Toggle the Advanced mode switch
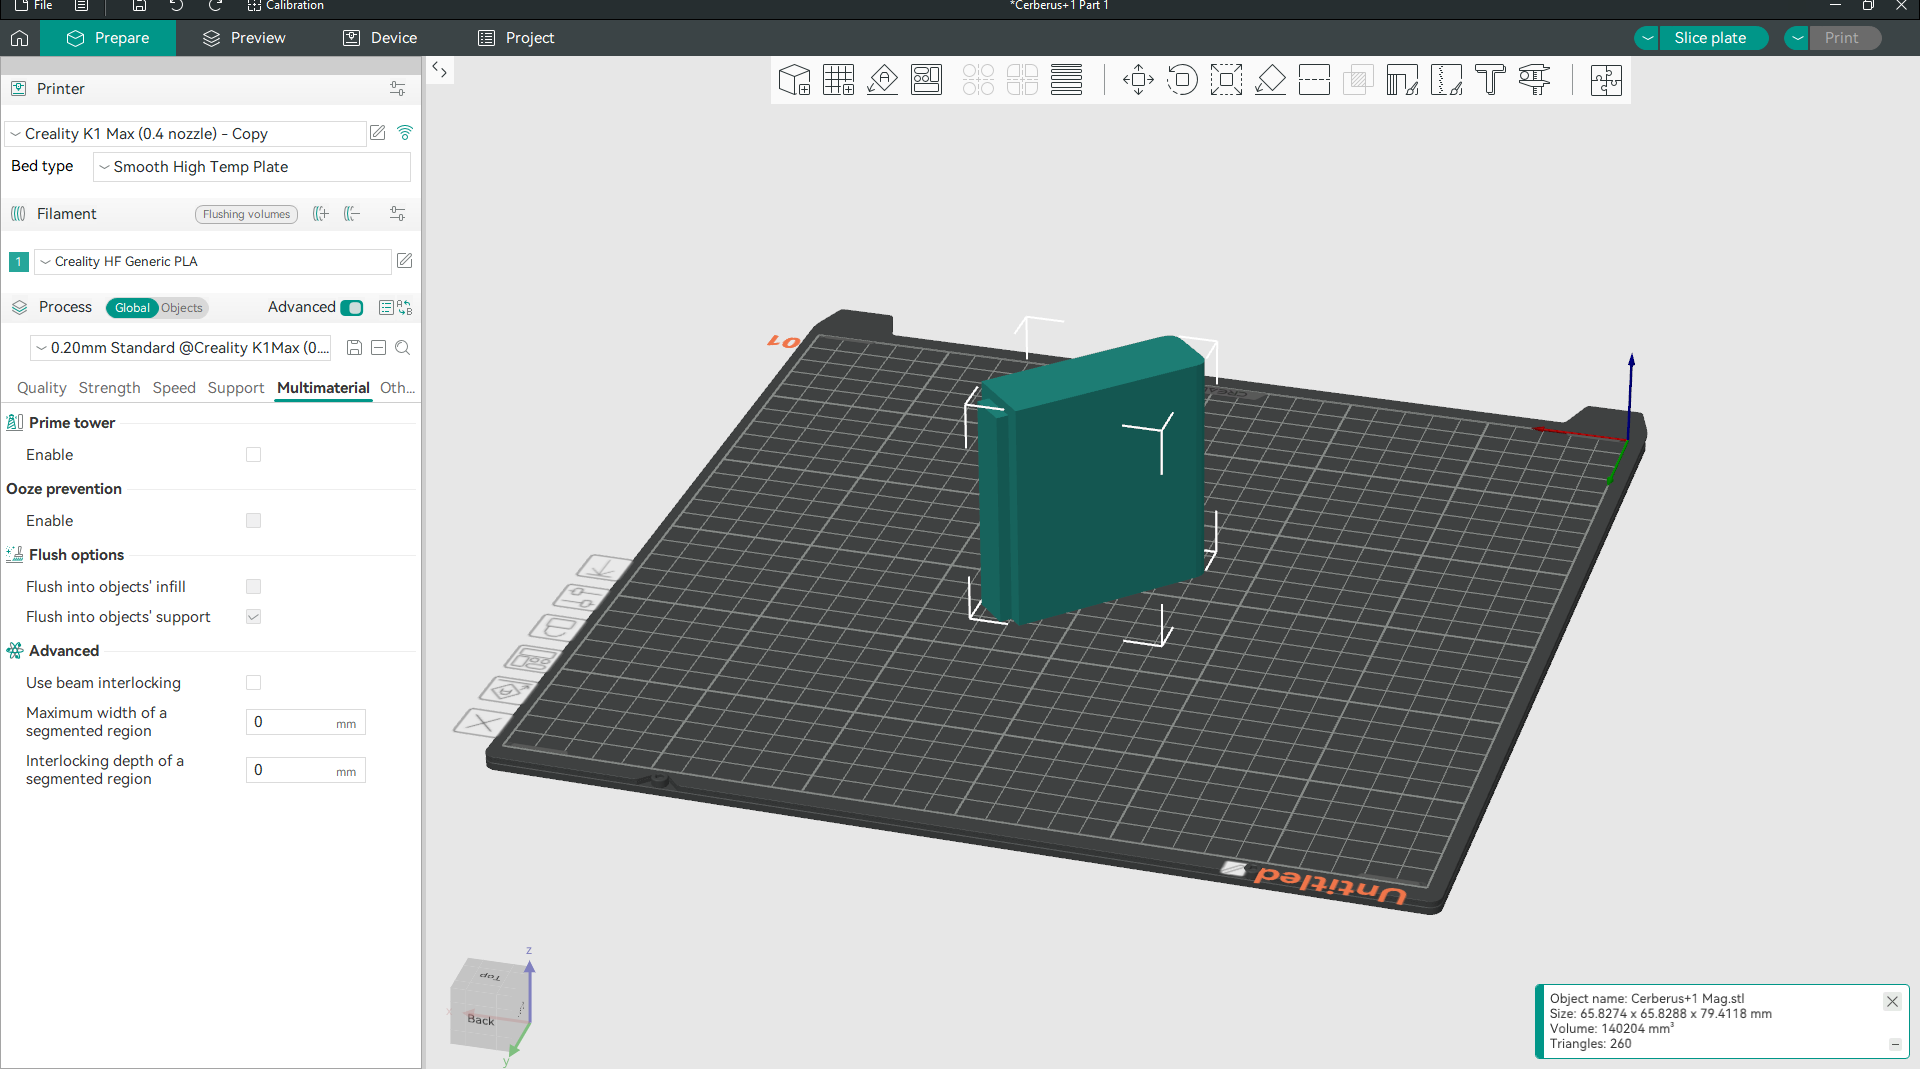 point(352,308)
